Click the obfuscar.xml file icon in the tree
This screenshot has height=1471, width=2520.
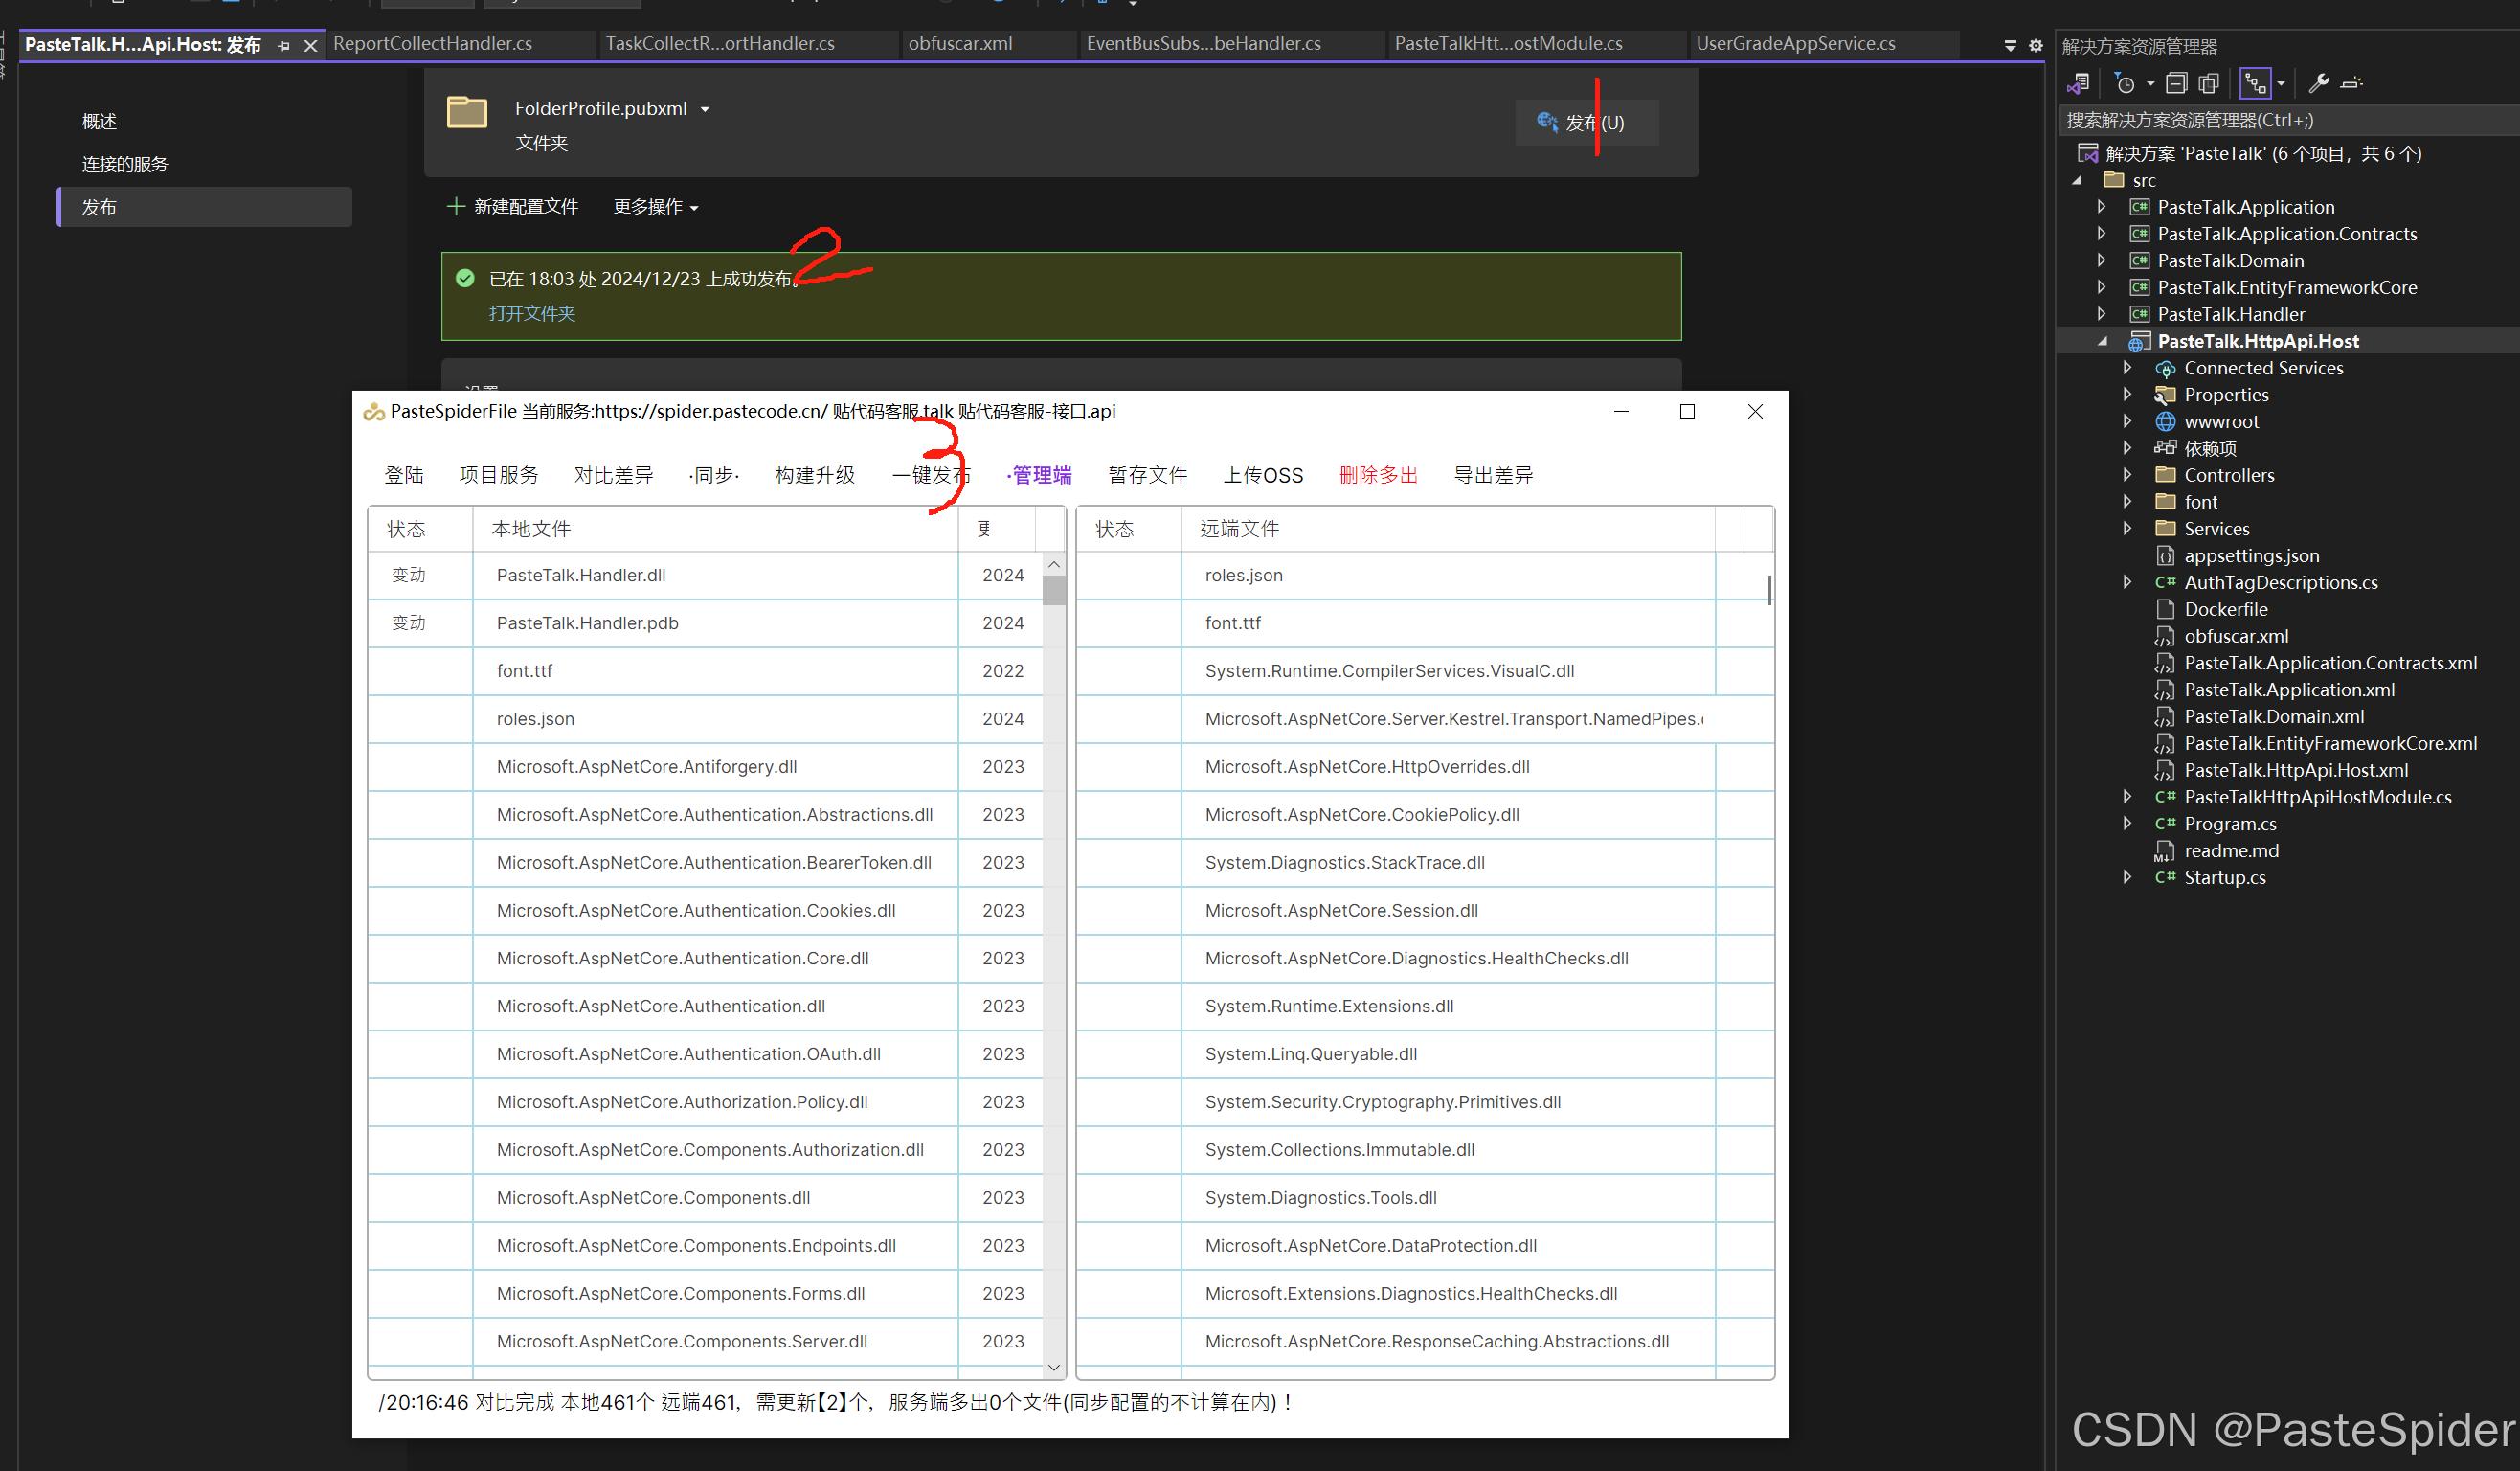point(2165,636)
